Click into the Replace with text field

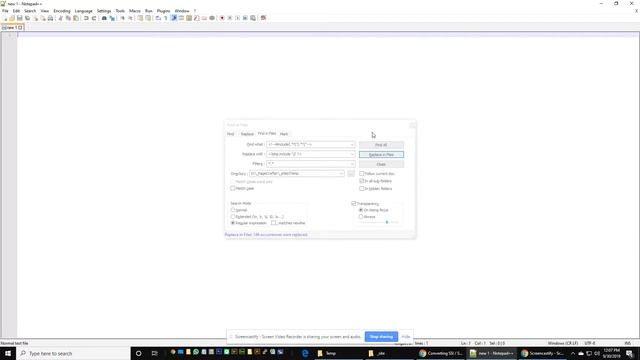(311, 154)
